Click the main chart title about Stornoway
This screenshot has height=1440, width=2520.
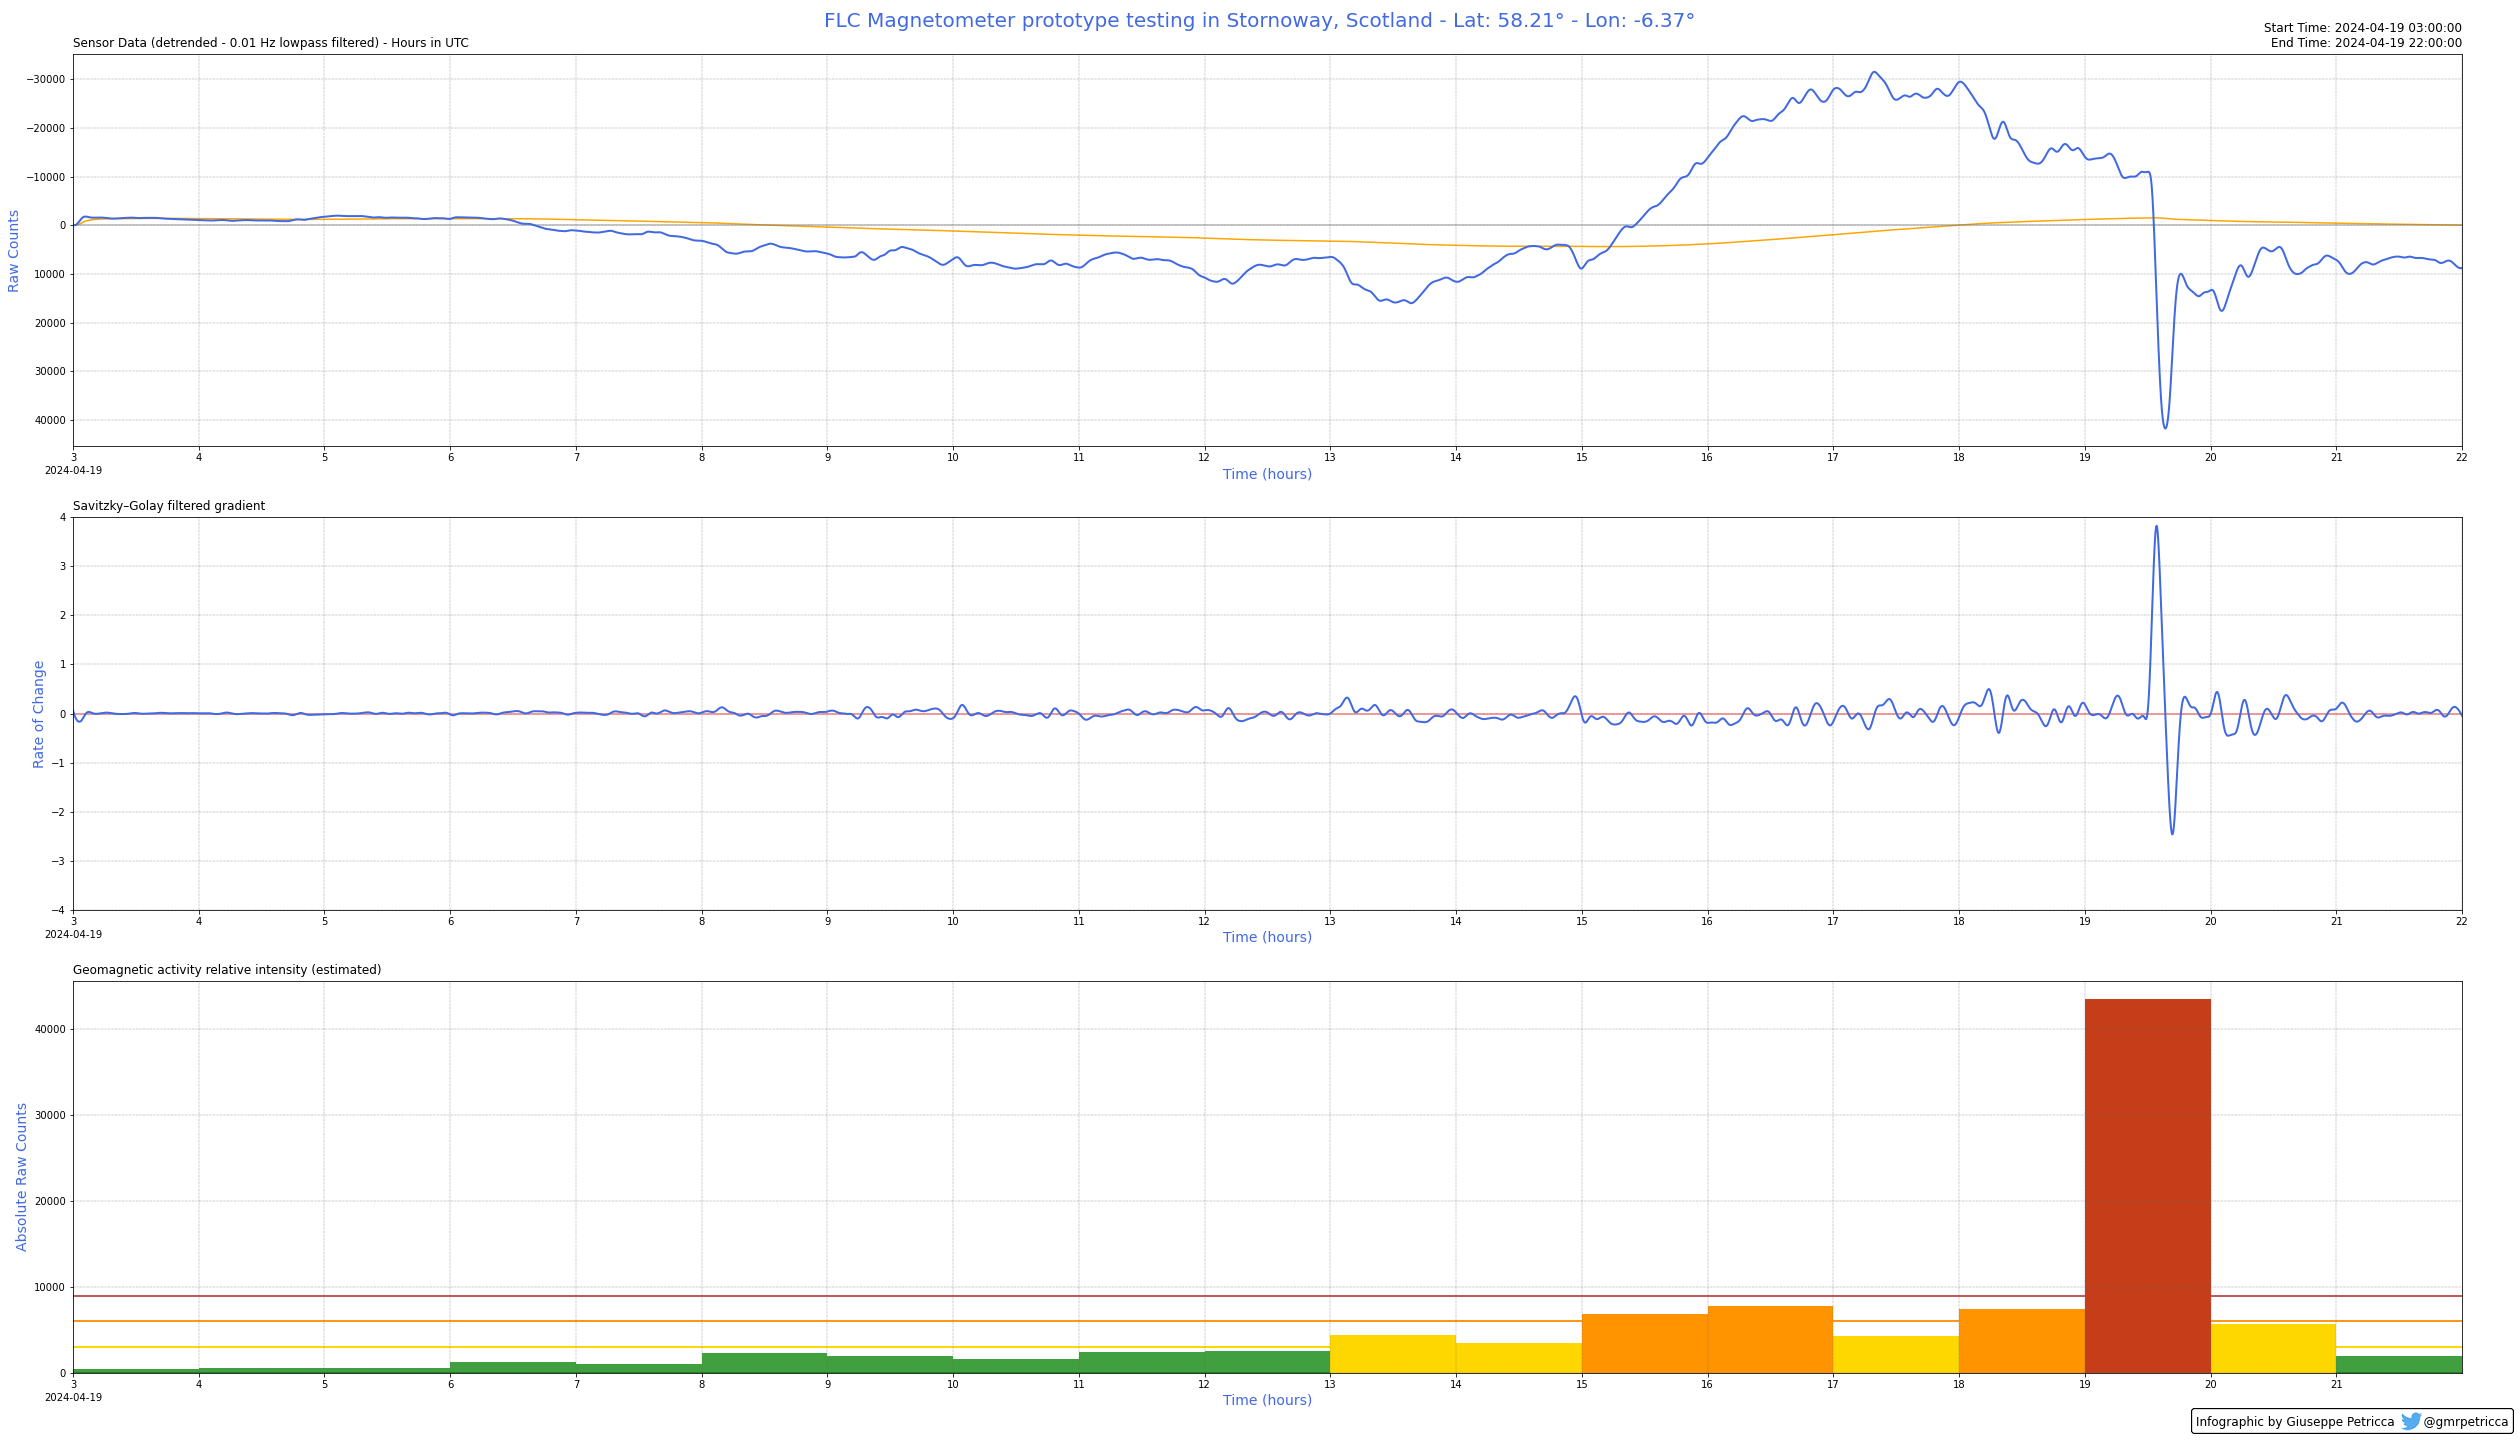(x=1259, y=21)
